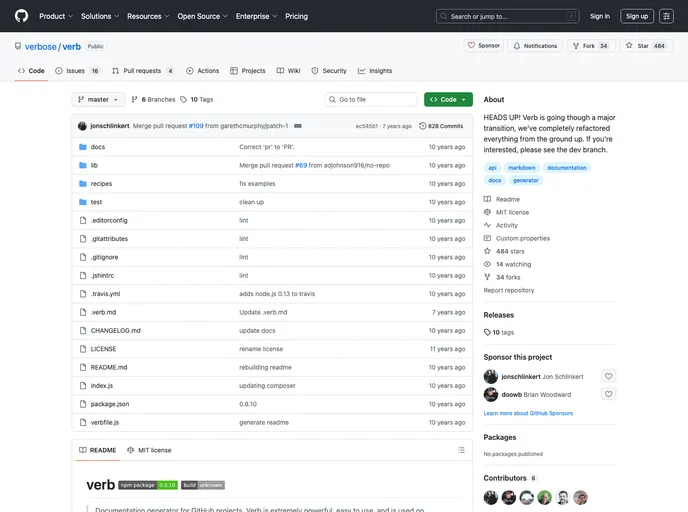Viewport: 688px width, 512px height.
Task: Open first contributor avatar
Action: pyautogui.click(x=491, y=498)
